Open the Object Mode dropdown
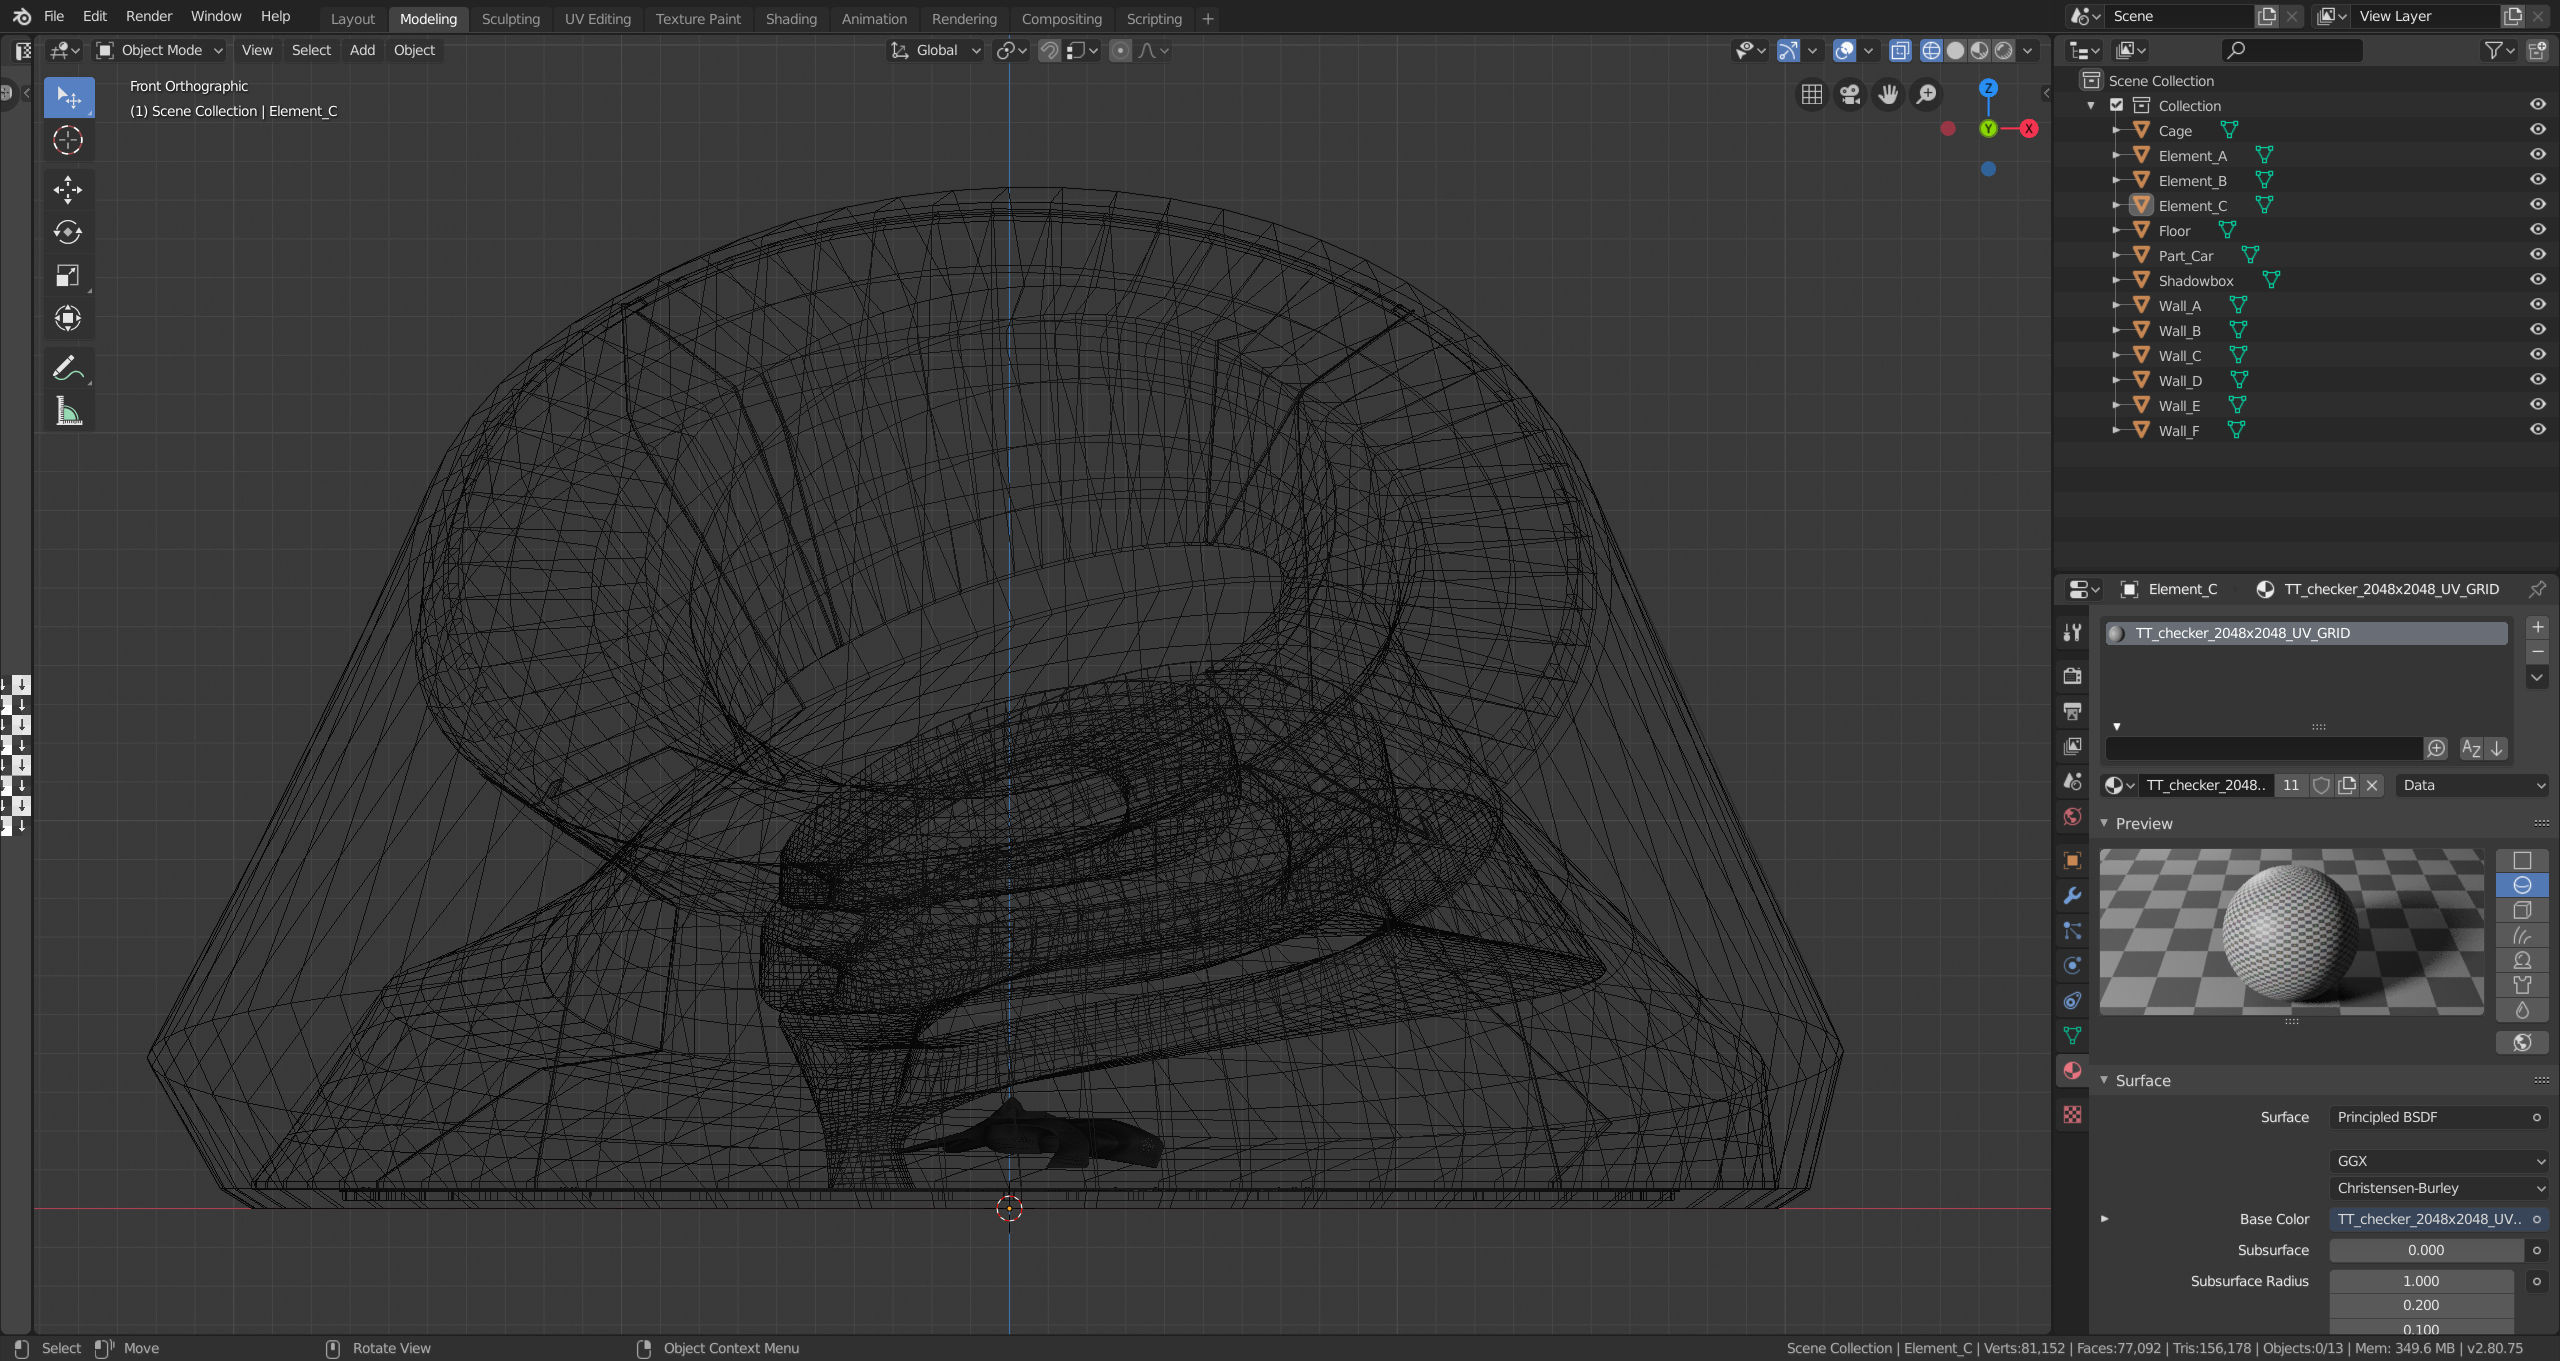This screenshot has width=2560, height=1361. 160,50
